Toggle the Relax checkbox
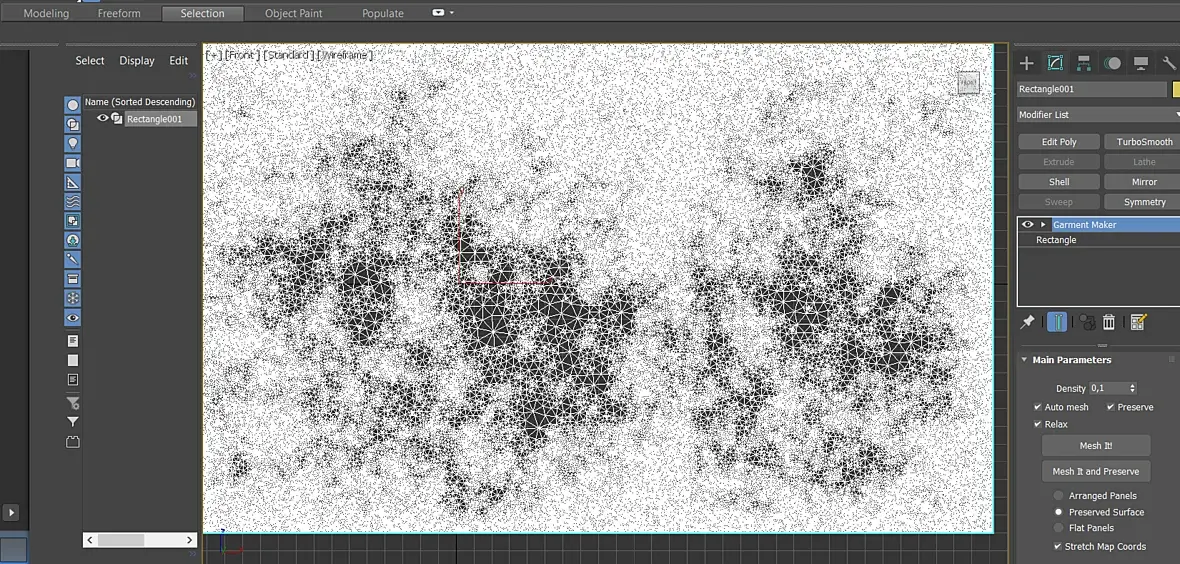This screenshot has width=1180, height=564. coord(1039,425)
